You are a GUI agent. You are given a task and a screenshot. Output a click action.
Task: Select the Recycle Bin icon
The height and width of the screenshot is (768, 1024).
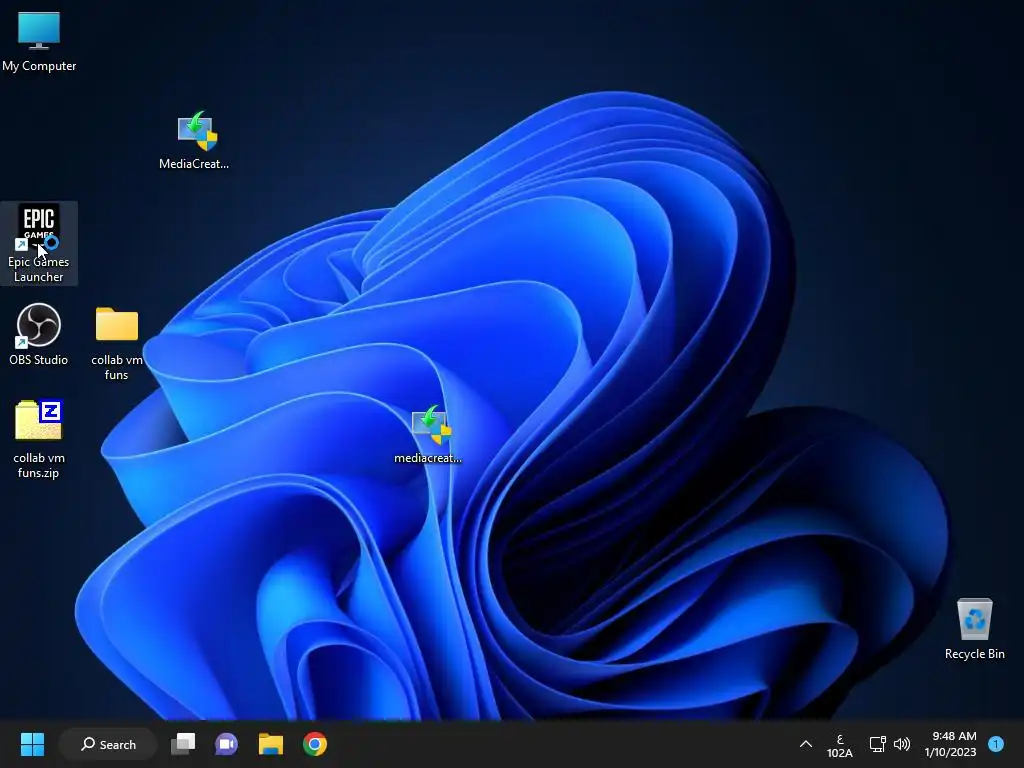coord(974,628)
